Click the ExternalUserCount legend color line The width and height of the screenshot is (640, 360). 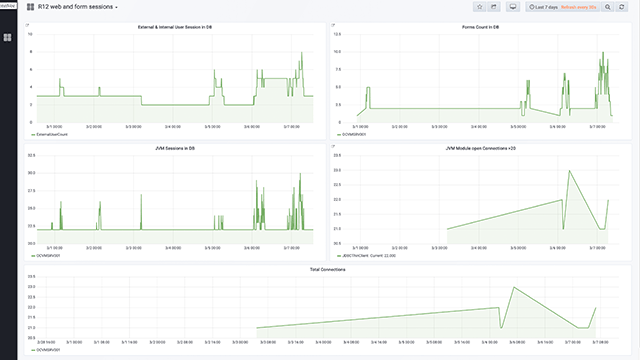point(33,134)
